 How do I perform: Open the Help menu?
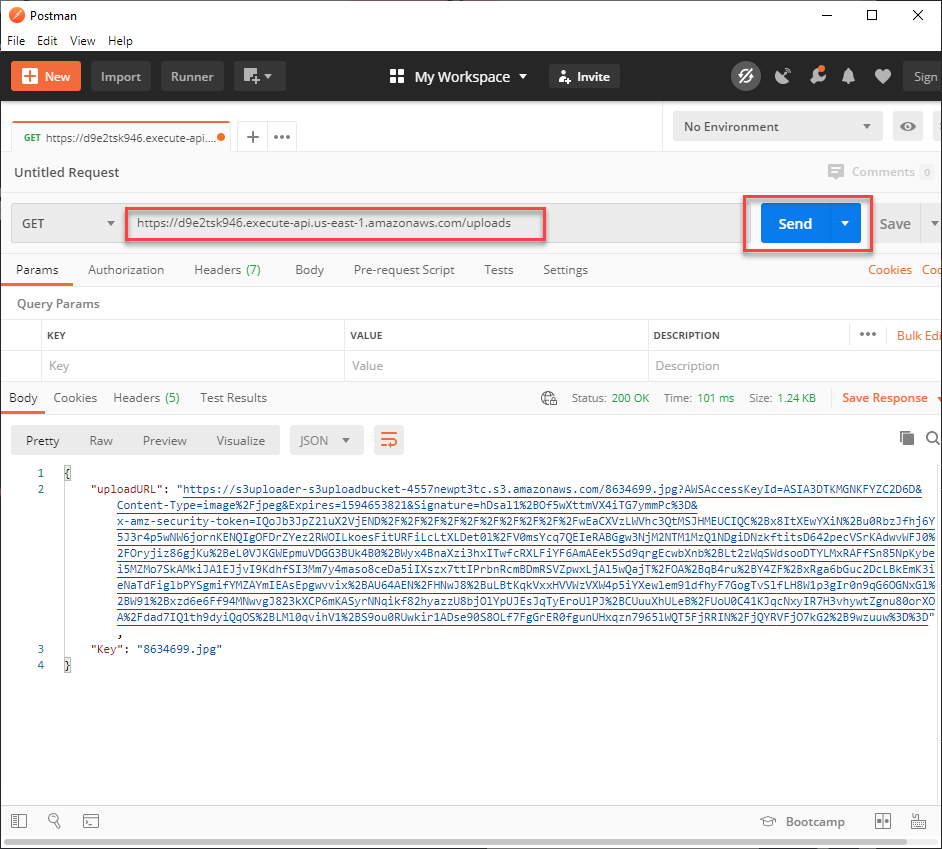120,41
